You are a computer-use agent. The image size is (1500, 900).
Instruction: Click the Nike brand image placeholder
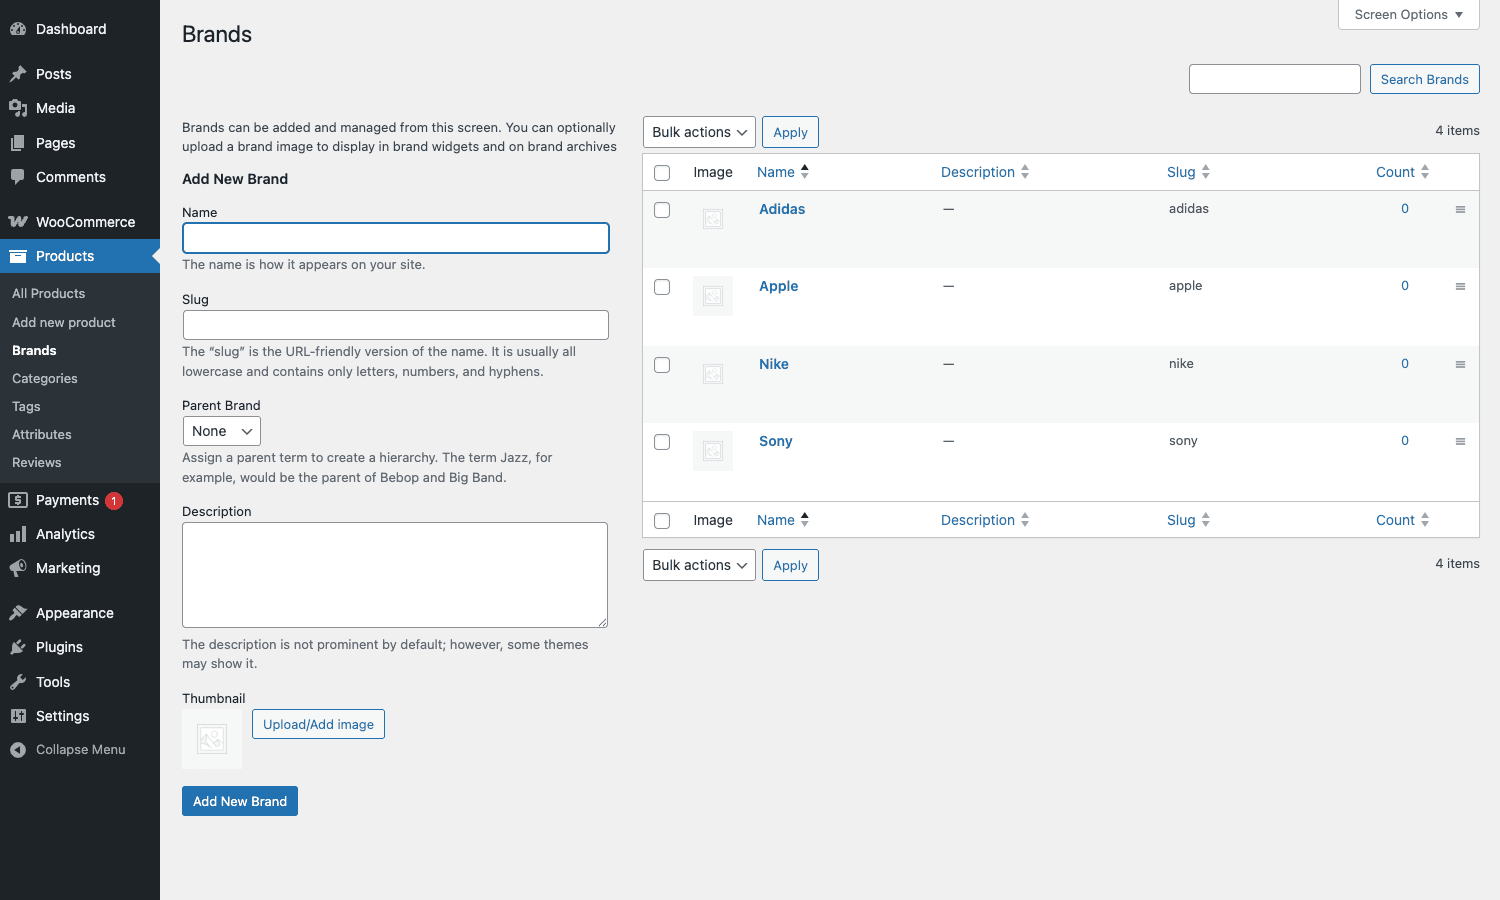pyautogui.click(x=713, y=374)
